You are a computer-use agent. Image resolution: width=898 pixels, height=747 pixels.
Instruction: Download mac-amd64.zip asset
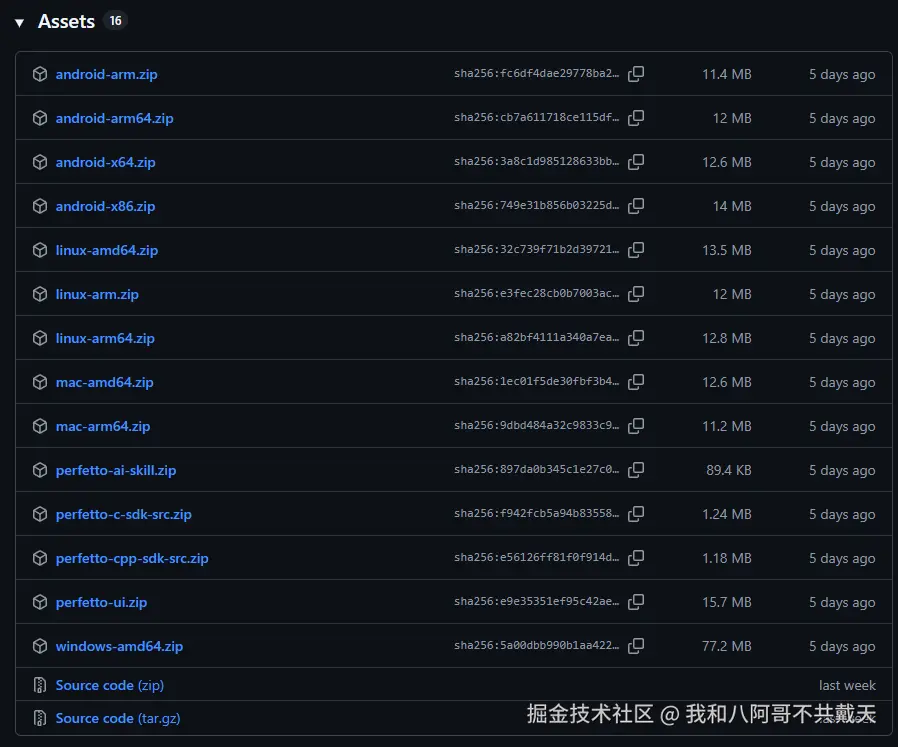pyautogui.click(x=105, y=382)
